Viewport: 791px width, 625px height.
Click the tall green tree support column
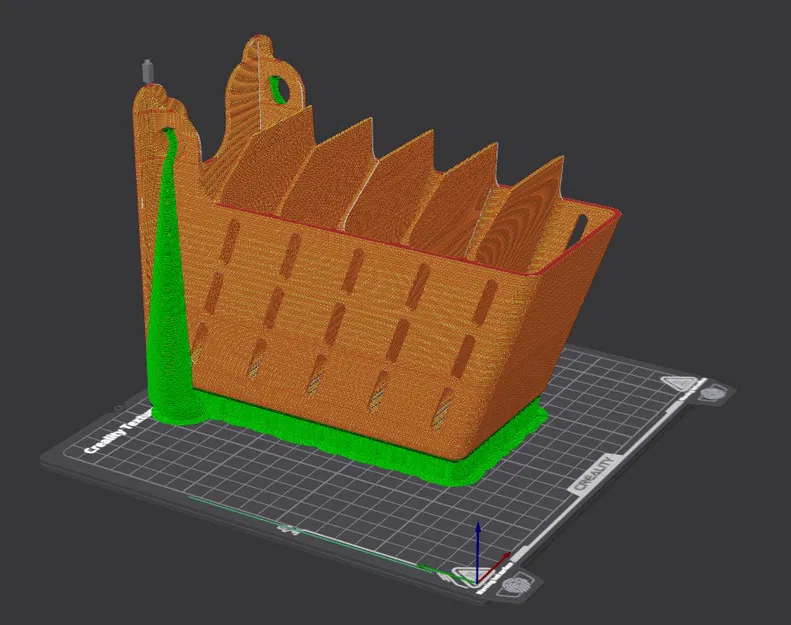pos(169,282)
